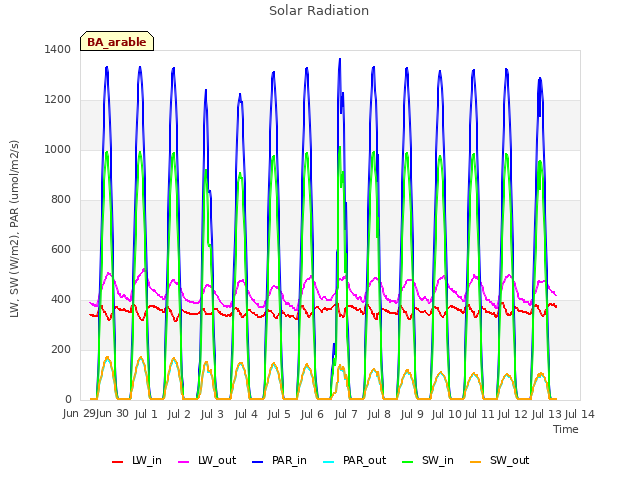Click the 800 y-axis tick label
The height and width of the screenshot is (480, 640).
click(61, 200)
